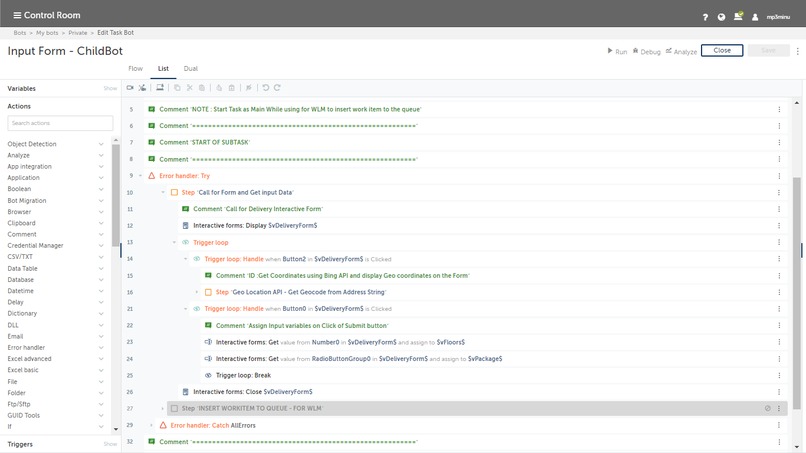This screenshot has width=806, height=453.
Task: Click the Error handler: Try warning triangle icon
Action: [152, 176]
